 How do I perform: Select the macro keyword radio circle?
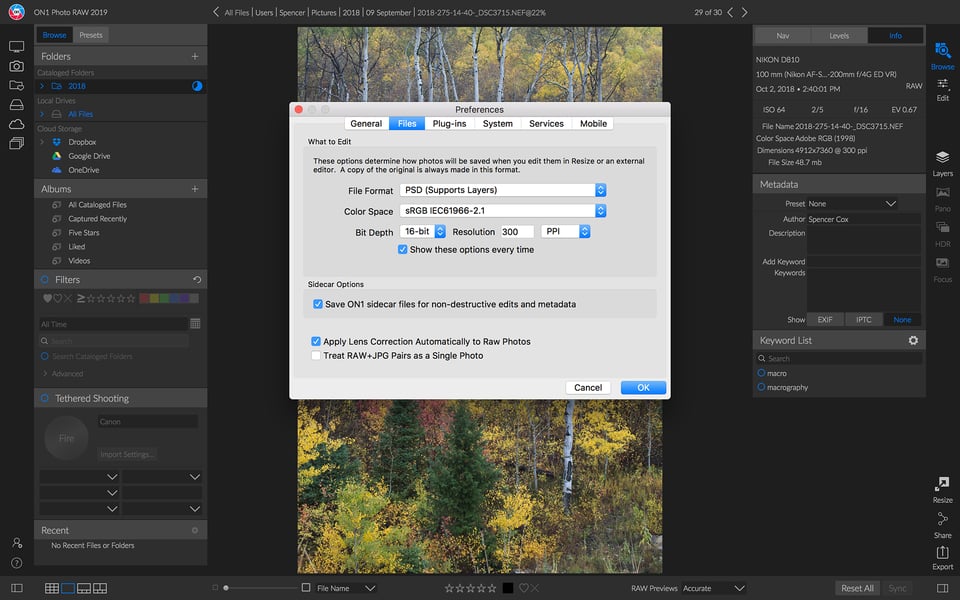761,373
